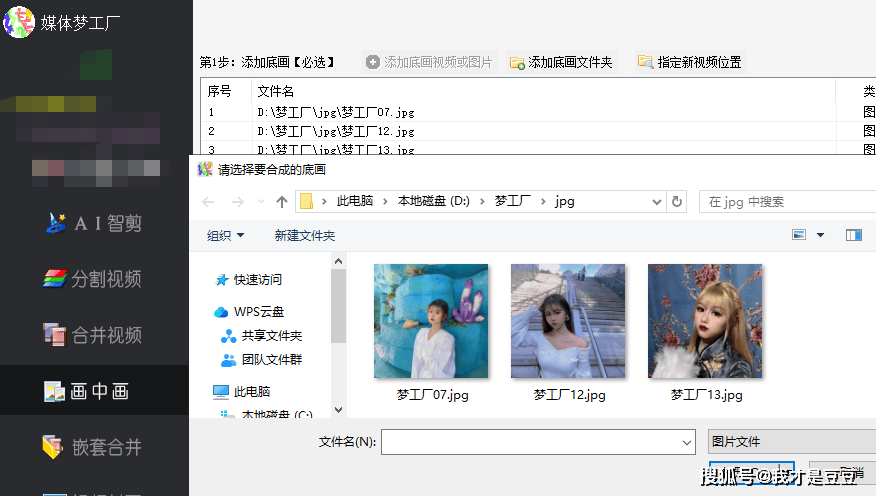
Task: Open view options dropdown arrow
Action: (821, 235)
